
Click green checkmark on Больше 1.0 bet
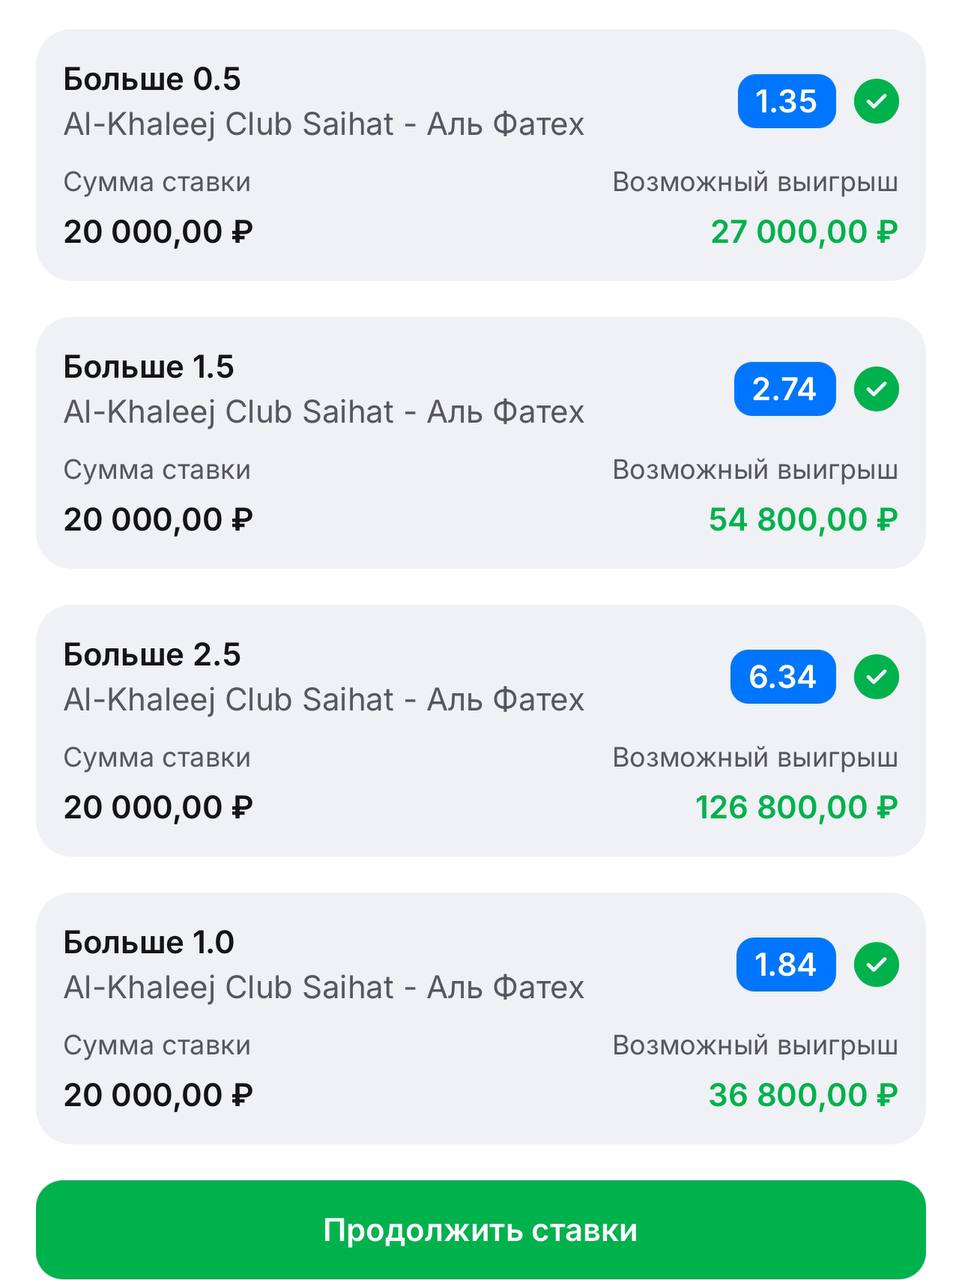pyautogui.click(x=876, y=965)
